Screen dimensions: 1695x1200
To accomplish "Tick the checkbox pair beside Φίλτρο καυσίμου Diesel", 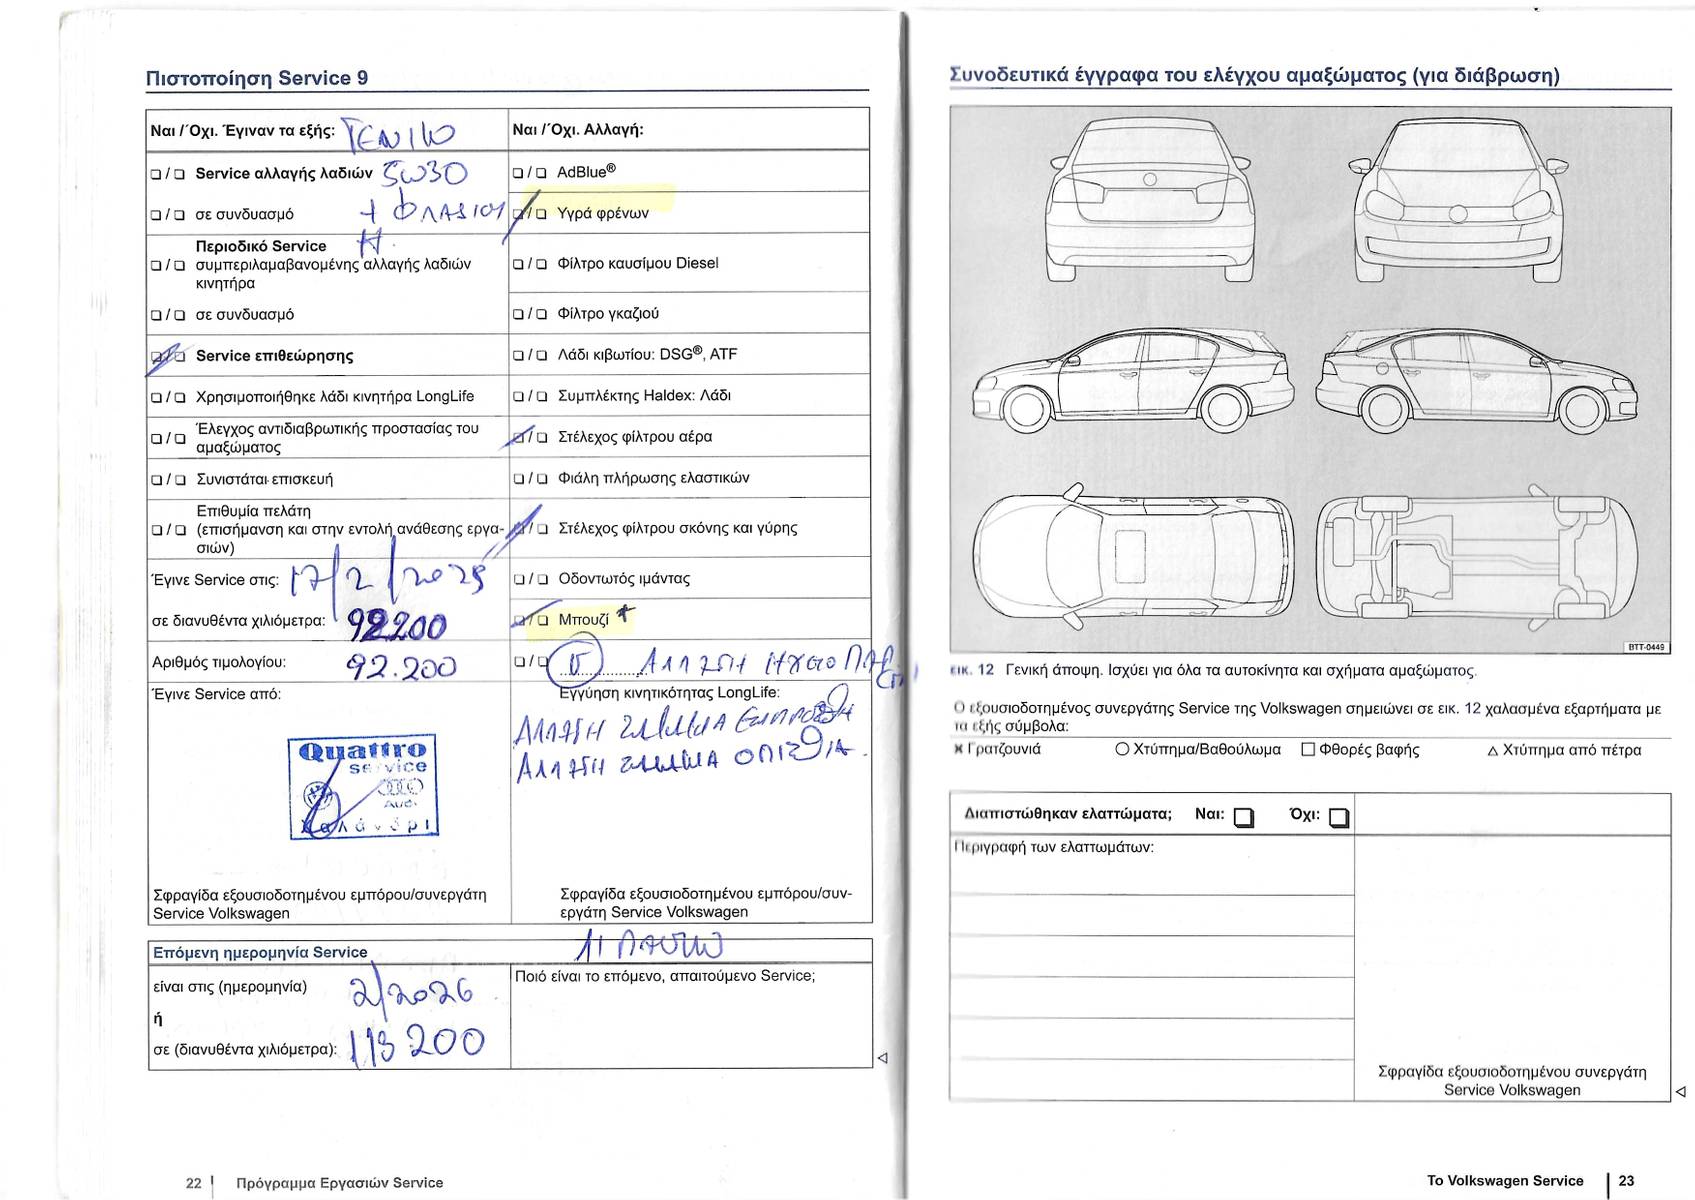I will pos(530,264).
